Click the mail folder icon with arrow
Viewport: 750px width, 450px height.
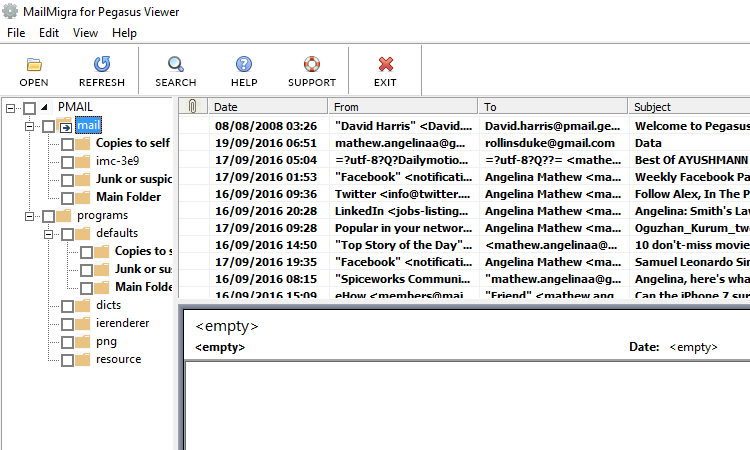coord(64,126)
